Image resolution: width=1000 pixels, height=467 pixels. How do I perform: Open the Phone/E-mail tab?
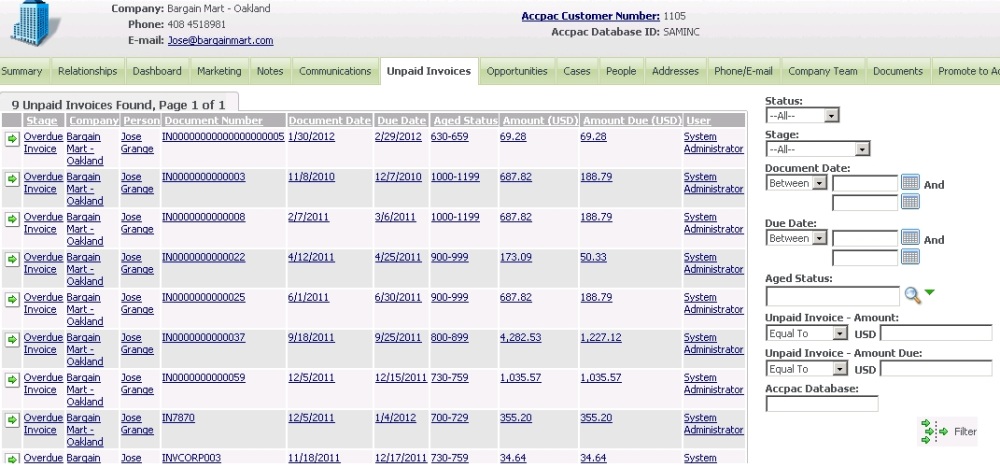[743, 71]
